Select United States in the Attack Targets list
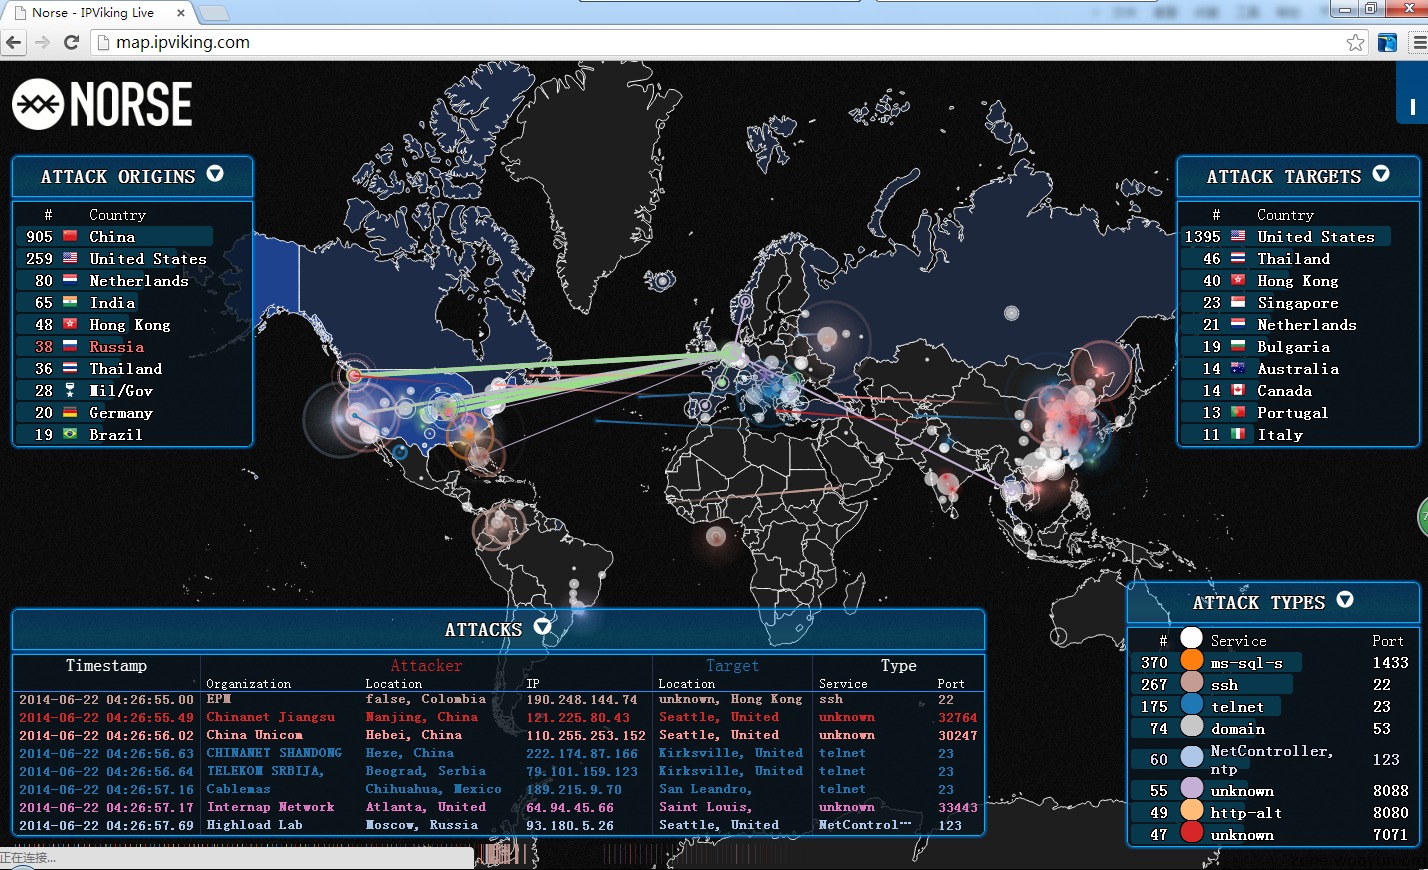1428x870 pixels. 1315,237
